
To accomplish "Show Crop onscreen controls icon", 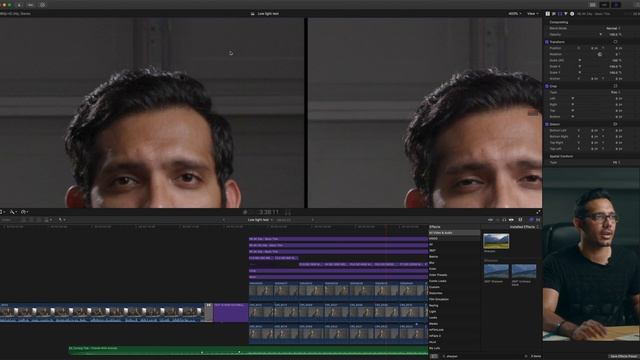I will coord(615,86).
